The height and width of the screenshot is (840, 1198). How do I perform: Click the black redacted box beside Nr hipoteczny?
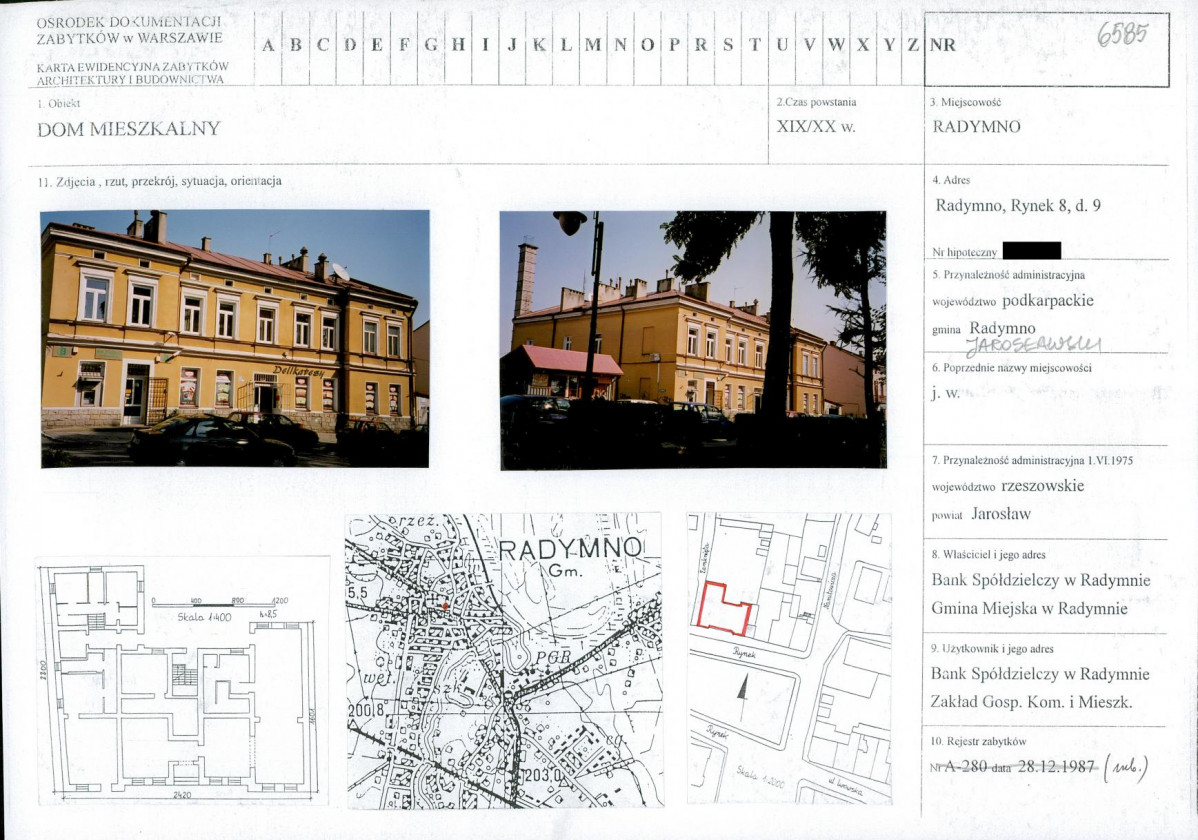[x=1031, y=251]
